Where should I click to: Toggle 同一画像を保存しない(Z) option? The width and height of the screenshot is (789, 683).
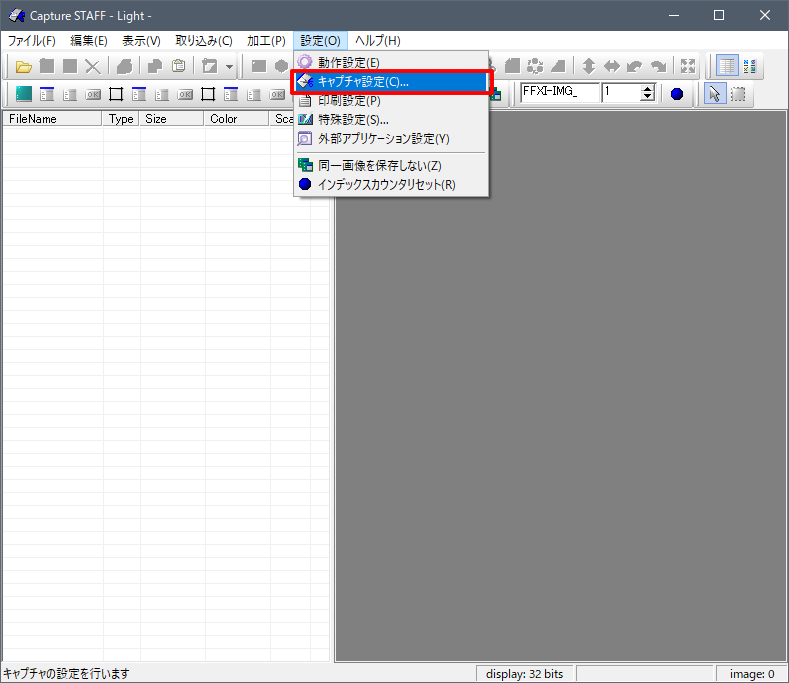pyautogui.click(x=391, y=166)
